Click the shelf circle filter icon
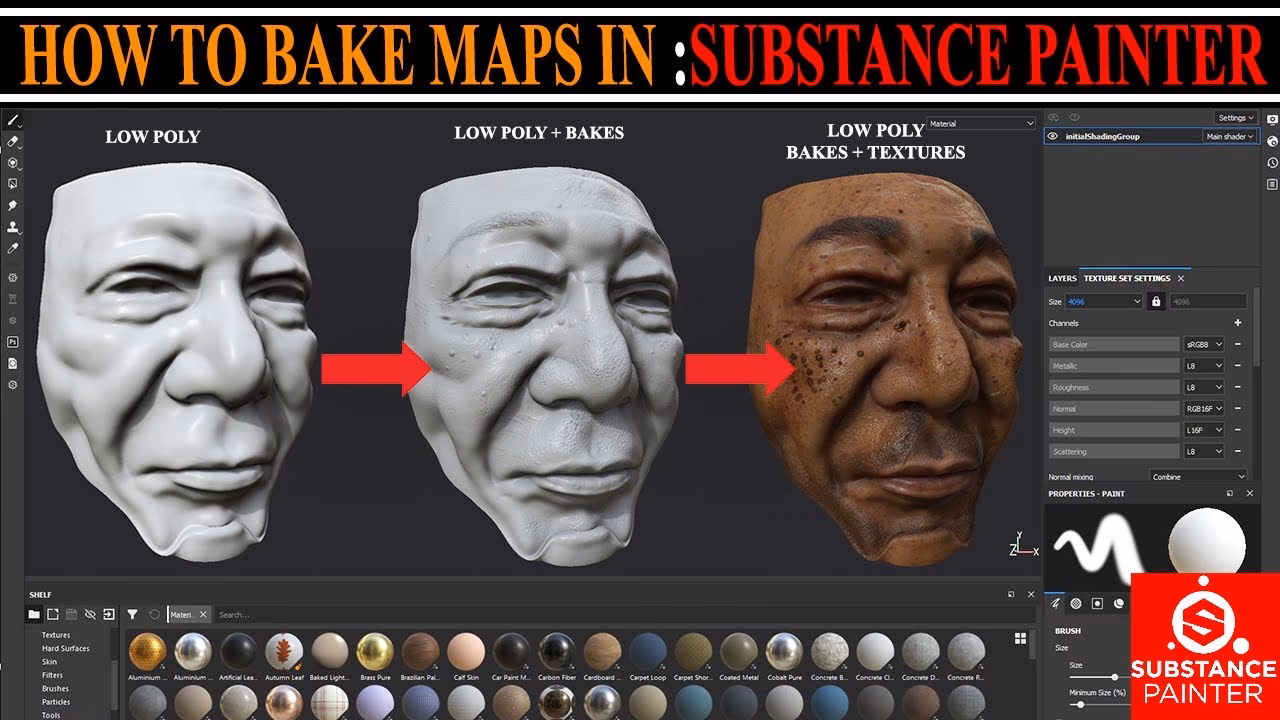Image resolution: width=1280 pixels, height=720 pixels. [154, 614]
